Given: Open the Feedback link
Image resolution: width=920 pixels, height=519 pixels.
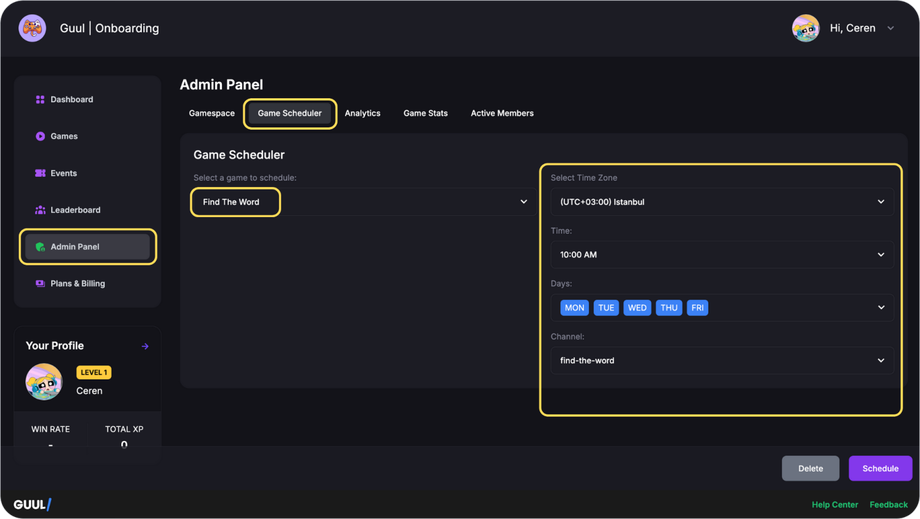Looking at the screenshot, I should pyautogui.click(x=888, y=504).
